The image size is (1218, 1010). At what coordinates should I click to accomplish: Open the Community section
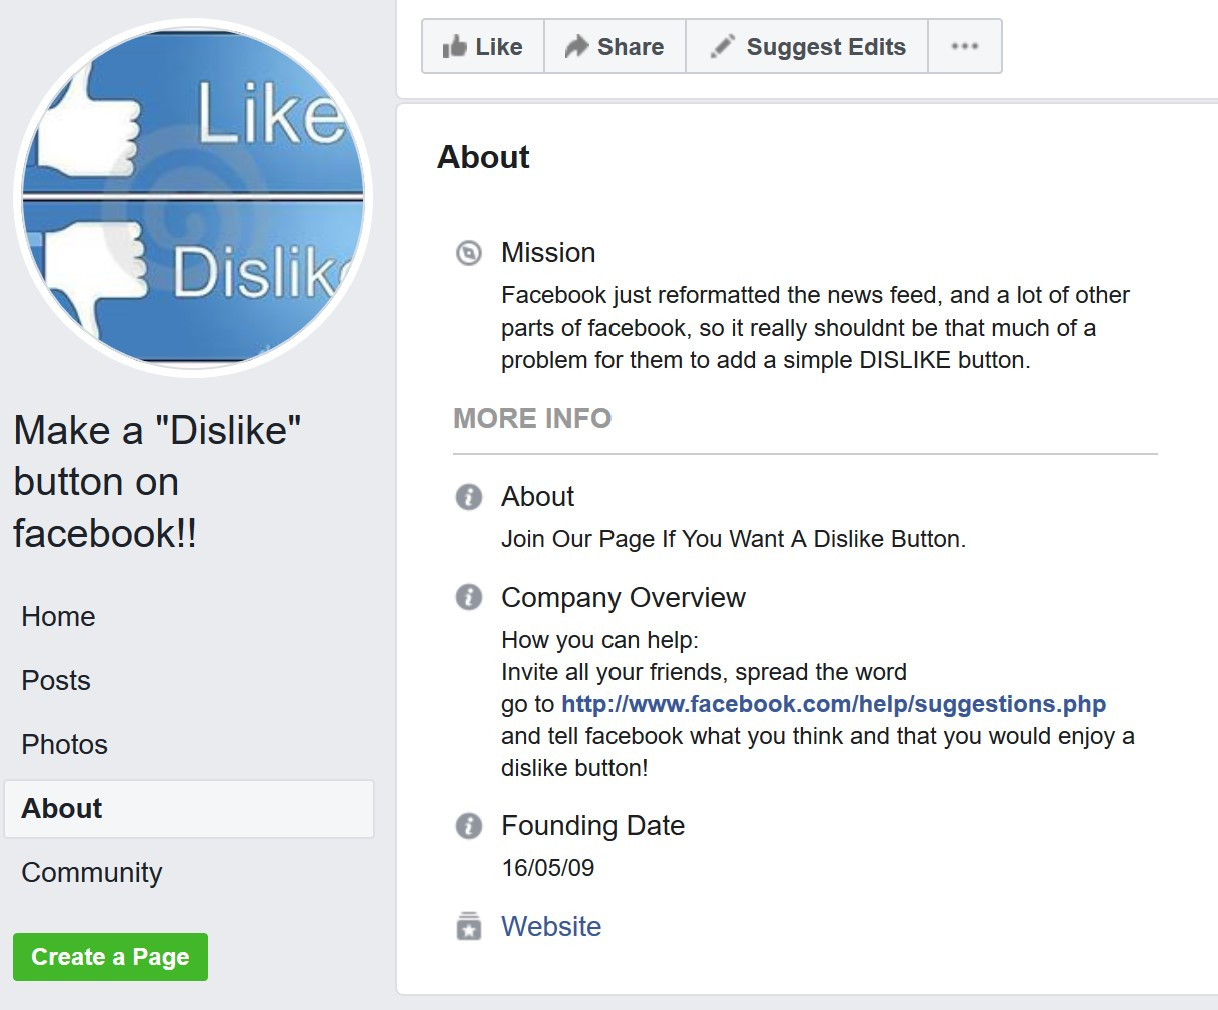(91, 872)
